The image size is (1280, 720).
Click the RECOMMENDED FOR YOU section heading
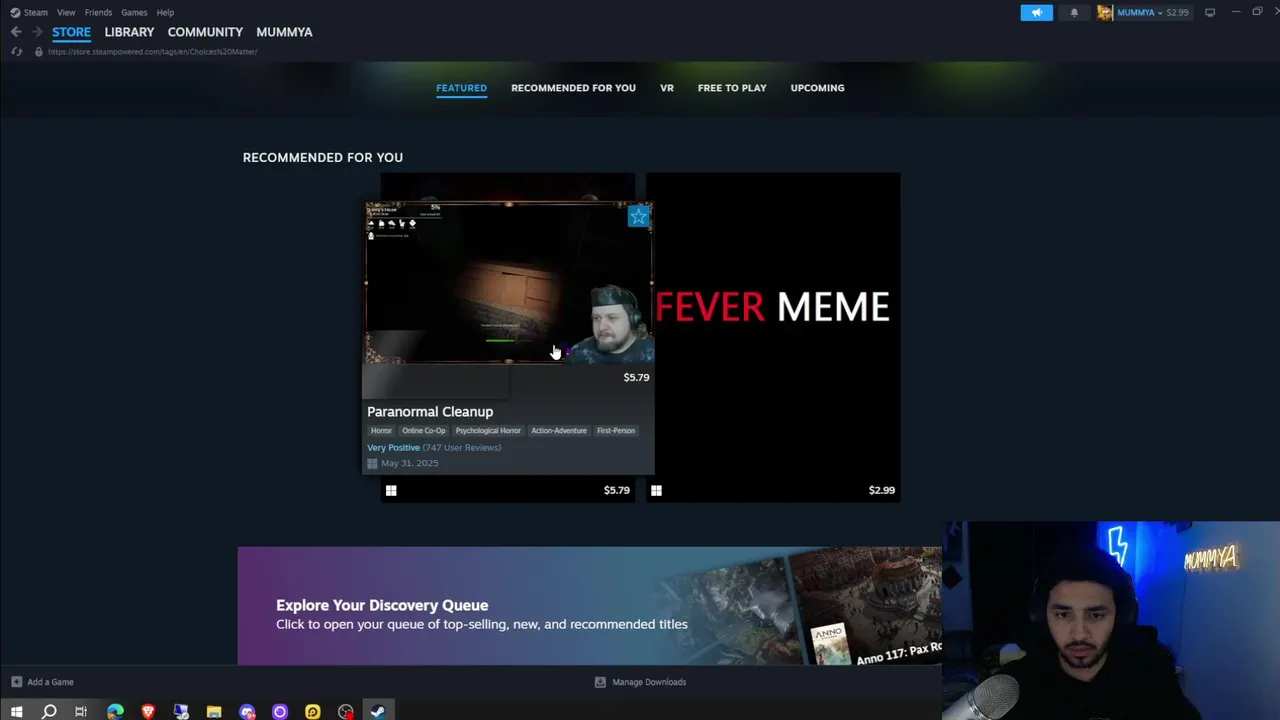pyautogui.click(x=323, y=157)
